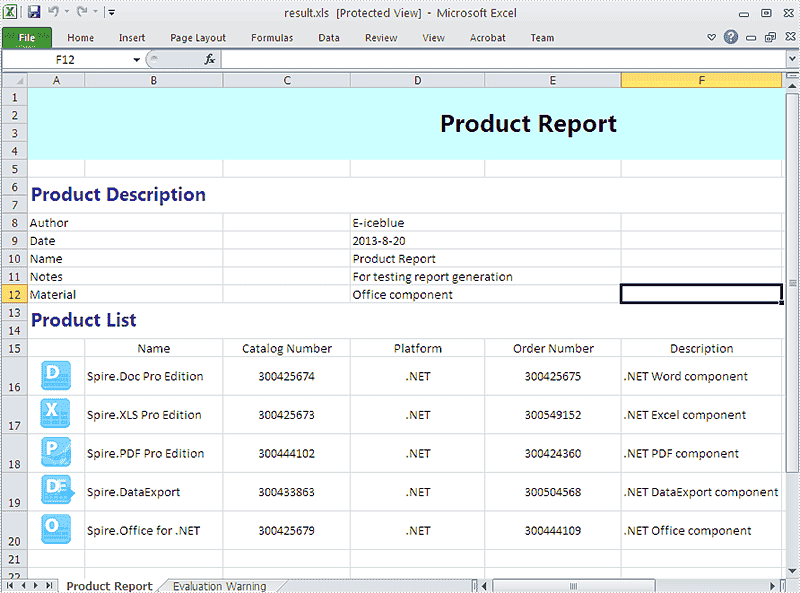Minimize the ribbon using the caret icon
The width and height of the screenshot is (800, 593).
711,37
